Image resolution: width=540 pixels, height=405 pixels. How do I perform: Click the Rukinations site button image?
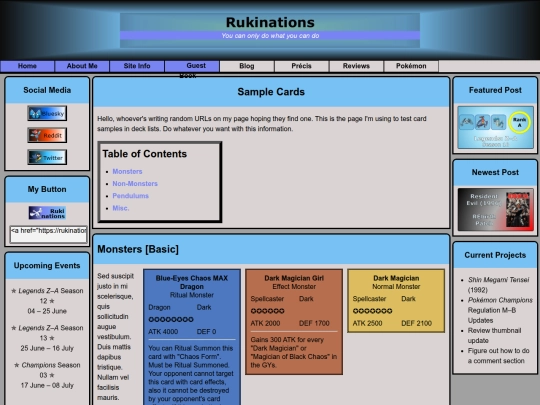[47, 213]
